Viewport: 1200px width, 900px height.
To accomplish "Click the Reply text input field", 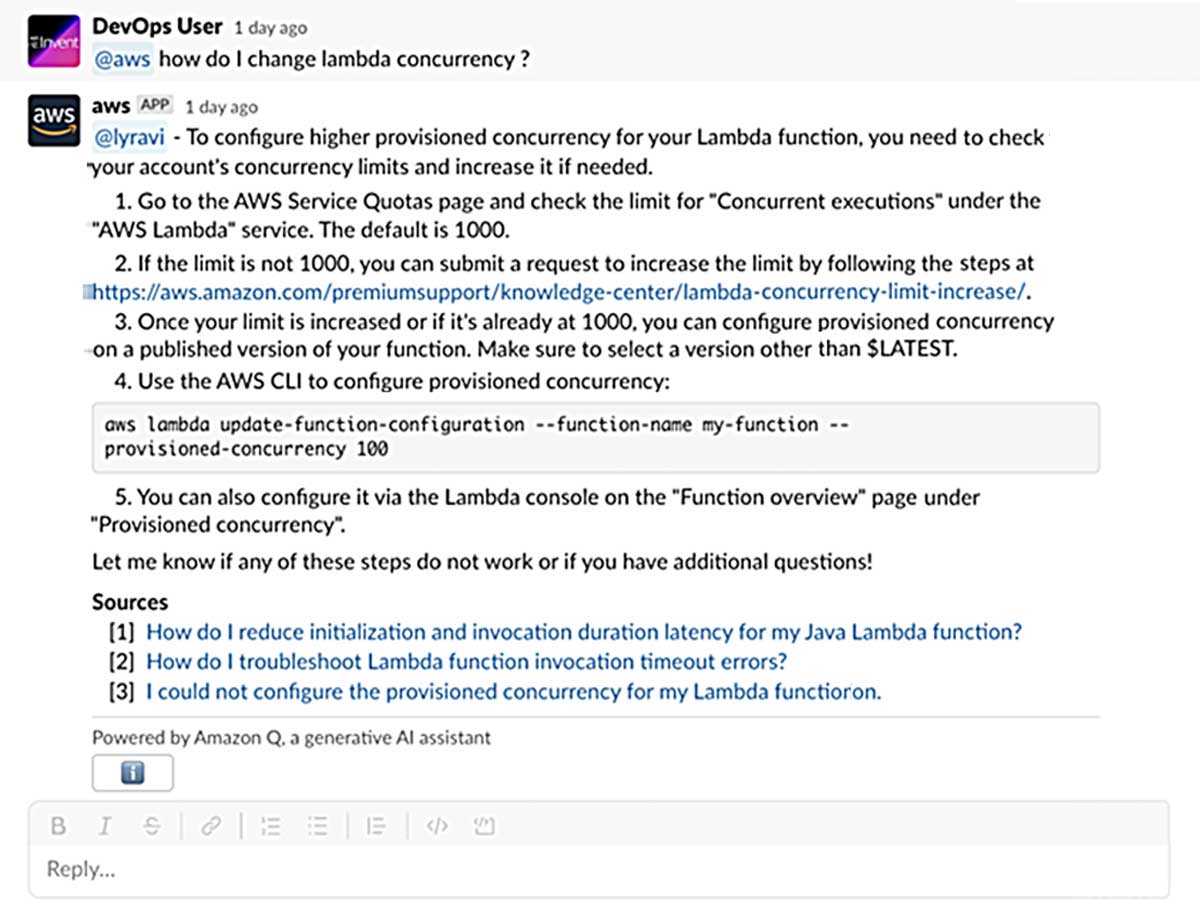I will coord(600,868).
